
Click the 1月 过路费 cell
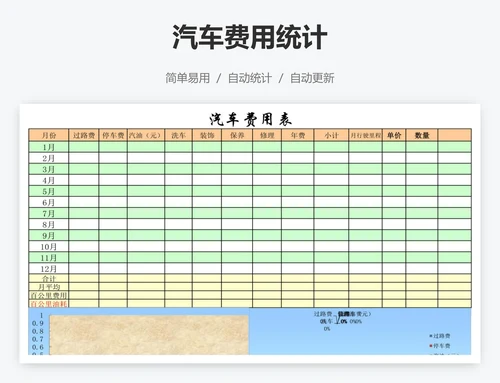point(84,147)
